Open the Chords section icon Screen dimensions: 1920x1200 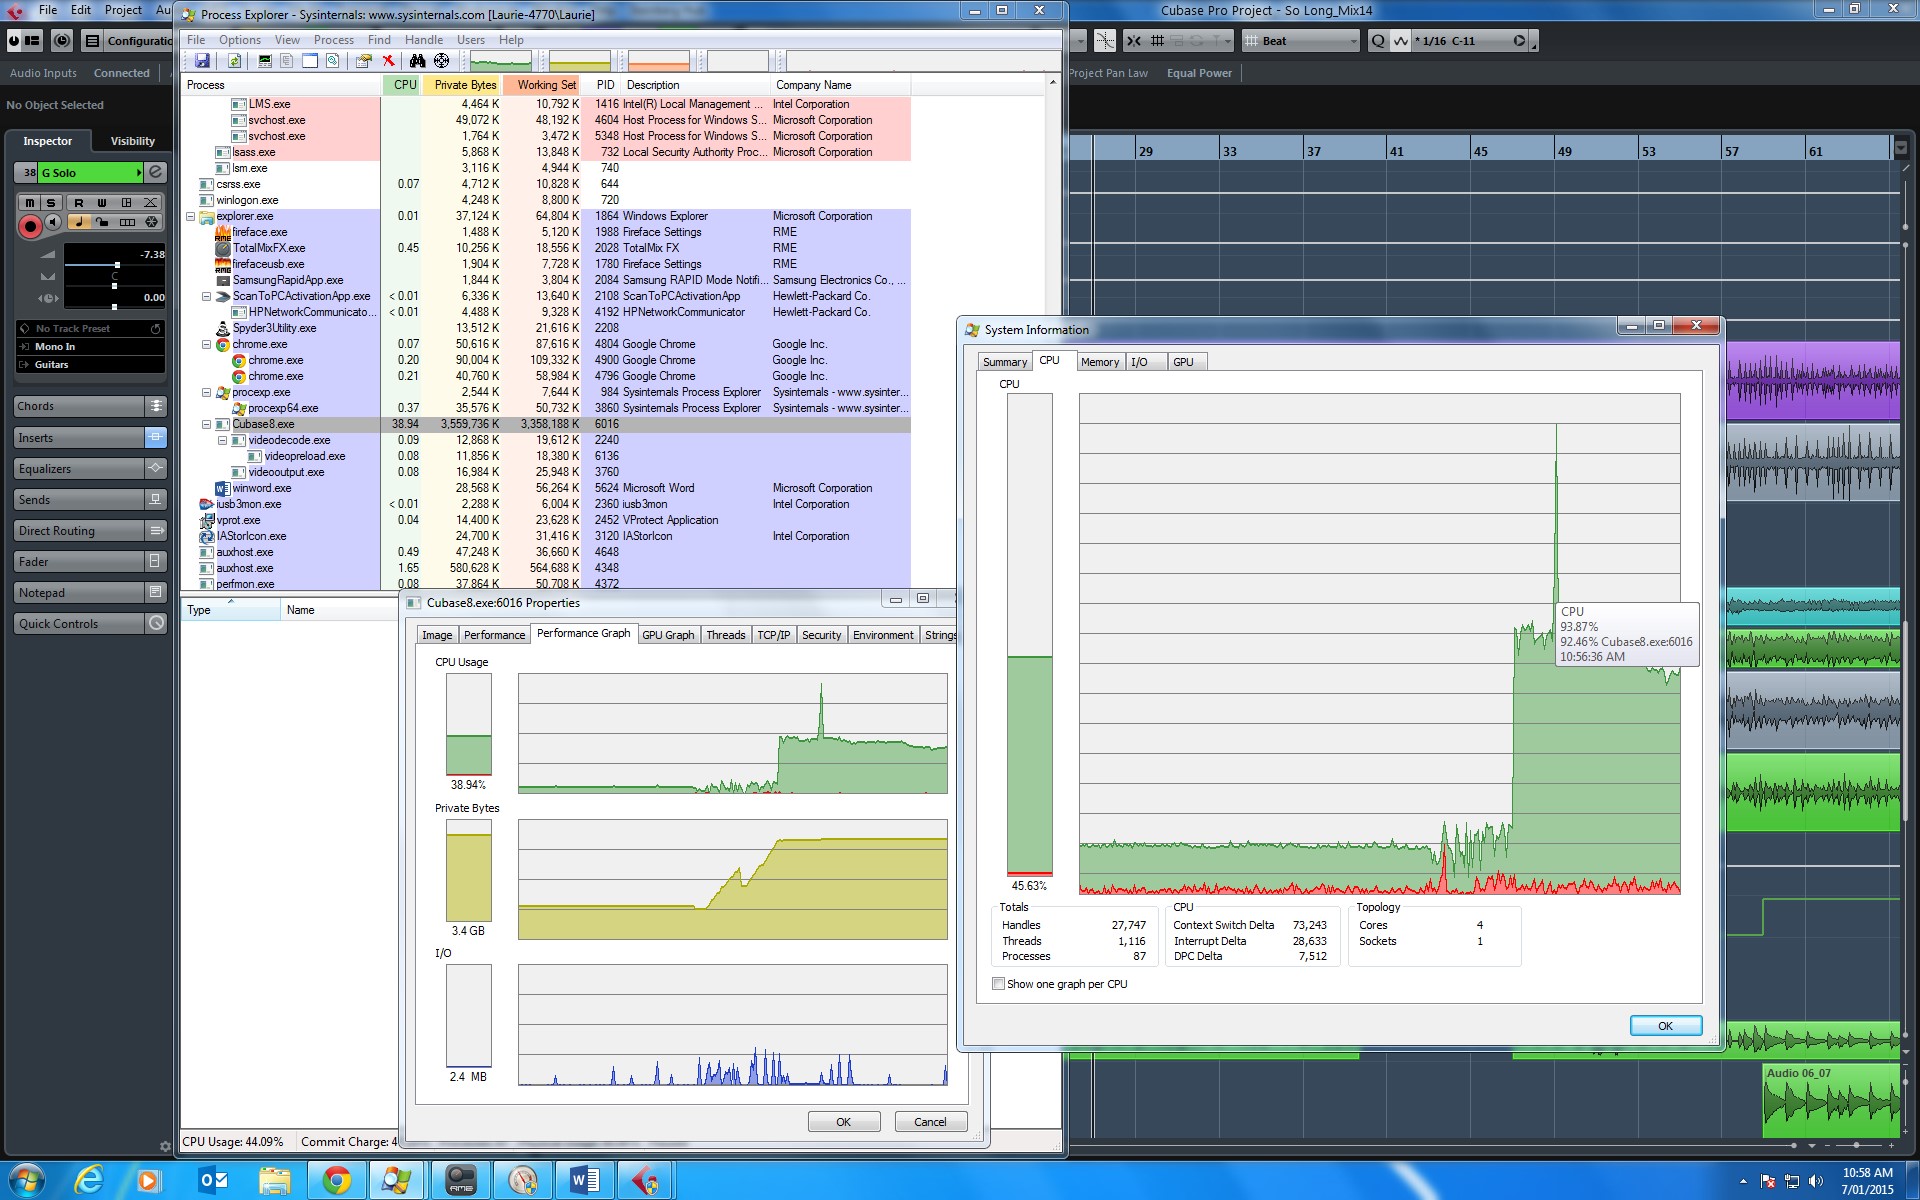(x=156, y=406)
